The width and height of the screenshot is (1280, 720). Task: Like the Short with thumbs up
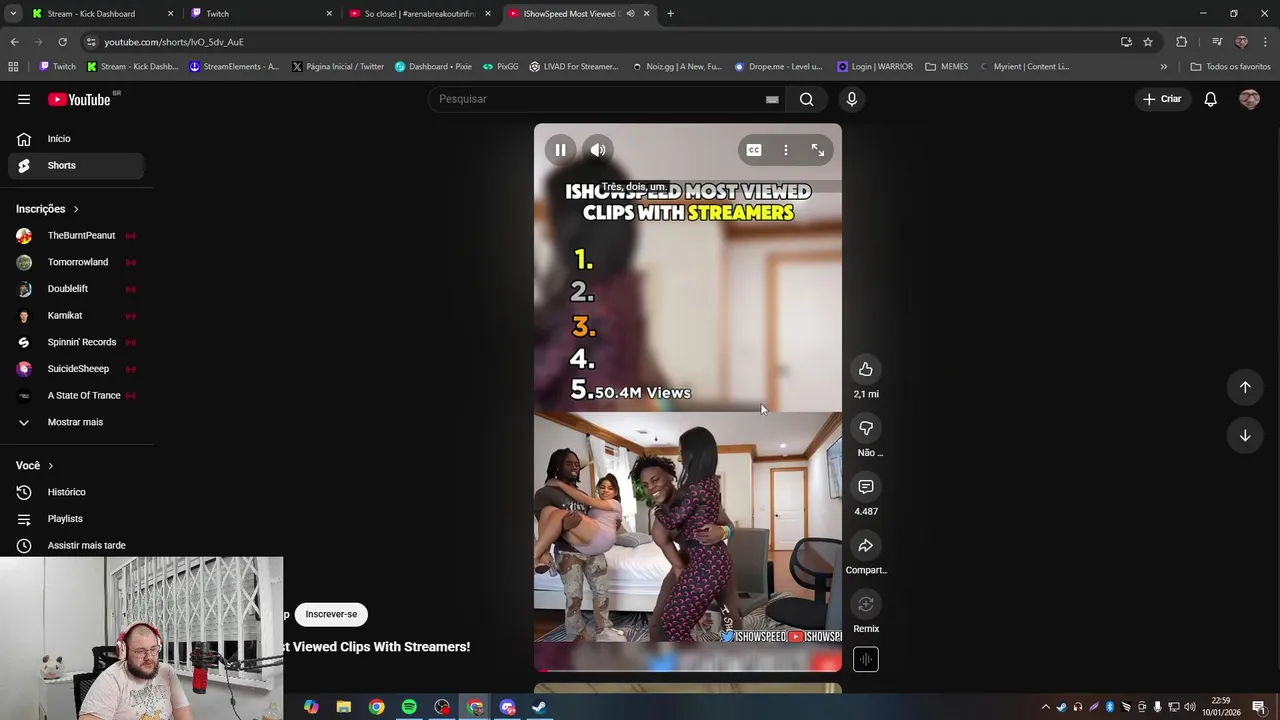866,370
